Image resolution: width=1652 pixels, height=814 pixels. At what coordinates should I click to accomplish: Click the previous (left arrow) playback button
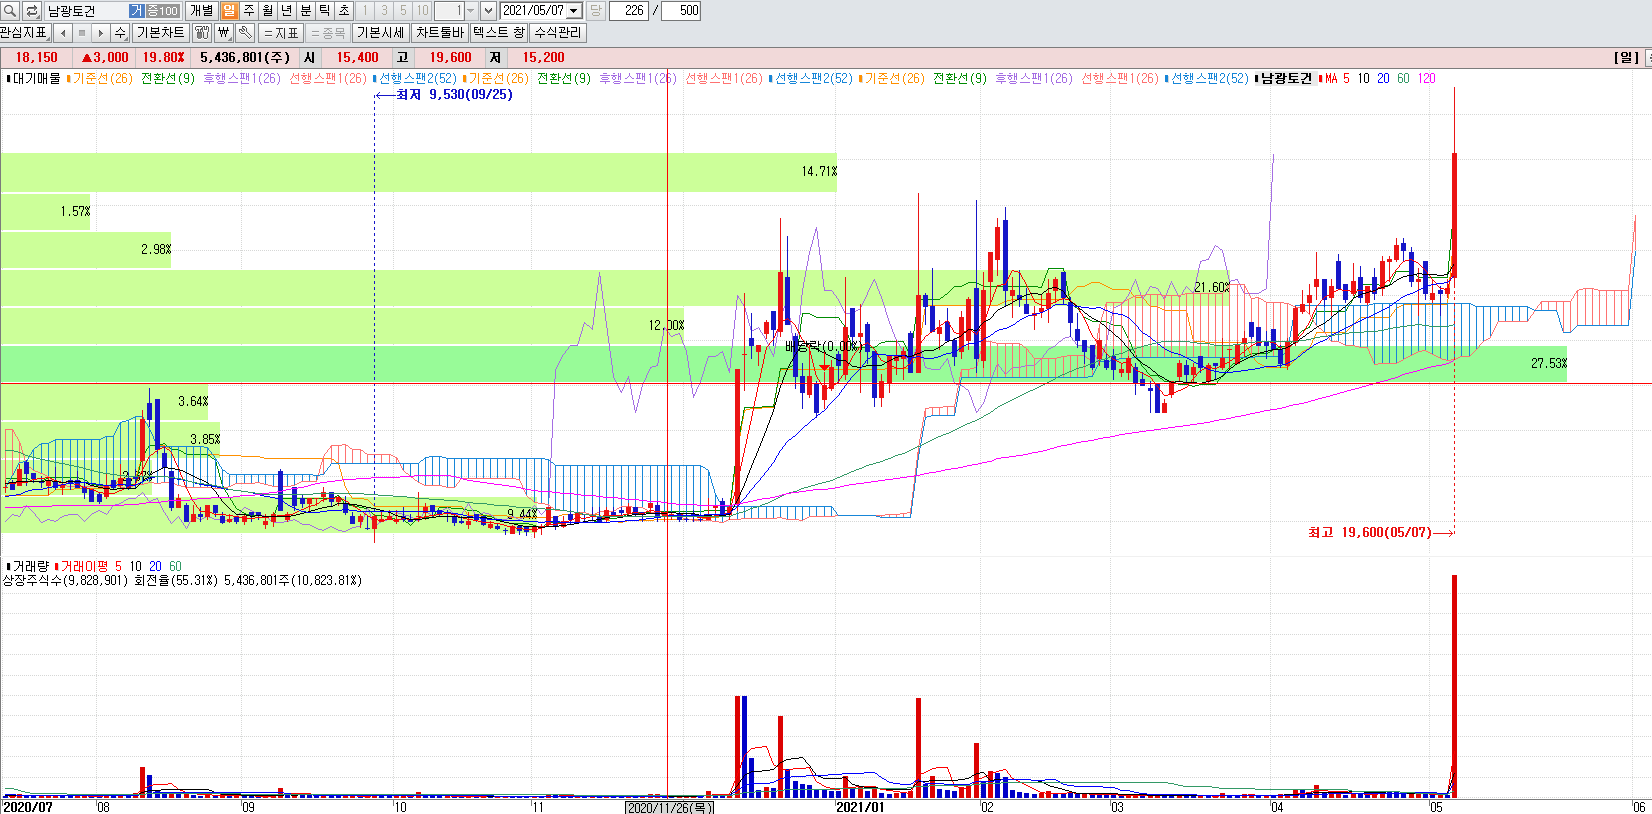click(63, 33)
